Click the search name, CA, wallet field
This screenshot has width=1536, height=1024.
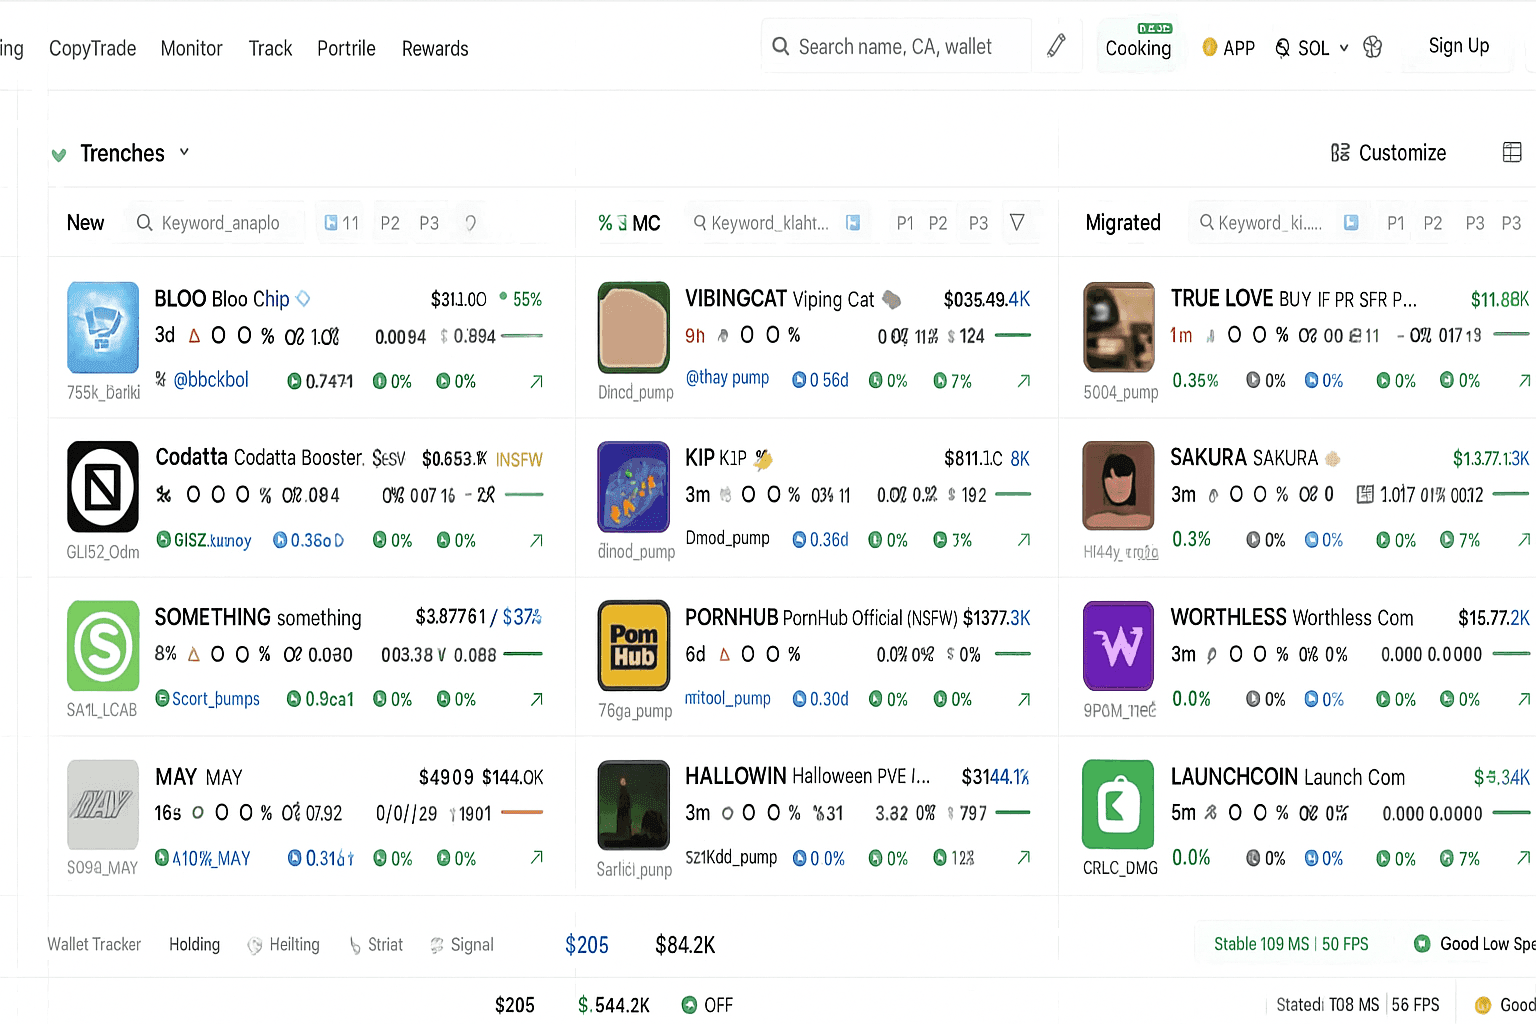pyautogui.click(x=895, y=46)
